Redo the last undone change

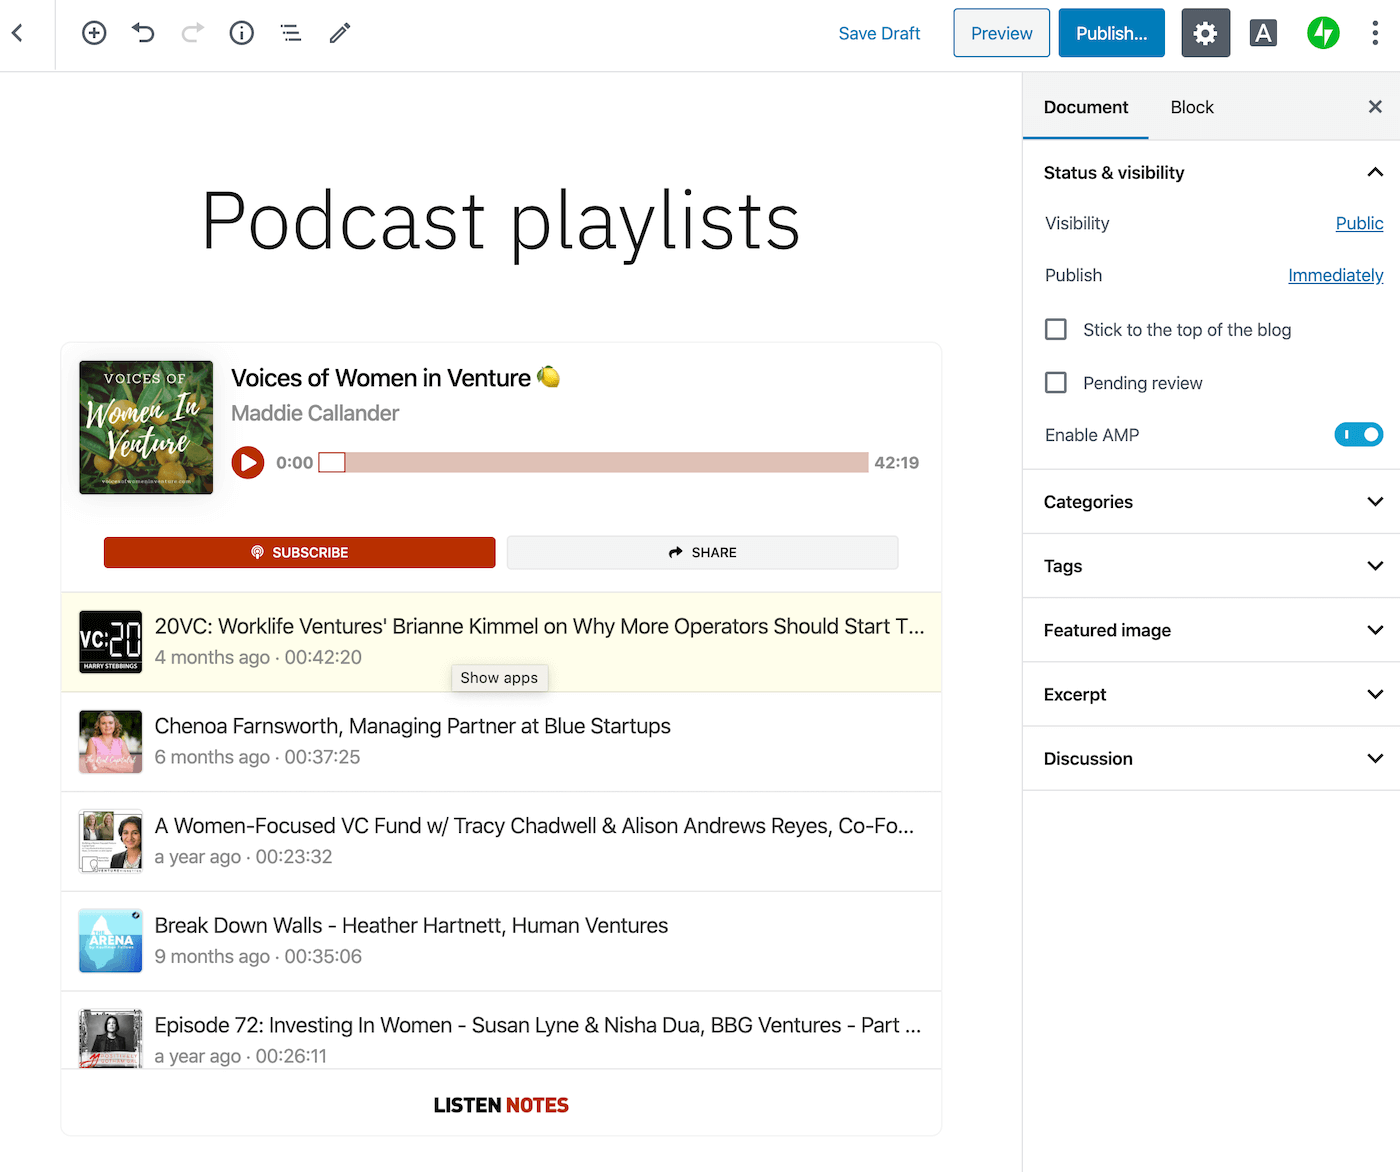point(192,33)
